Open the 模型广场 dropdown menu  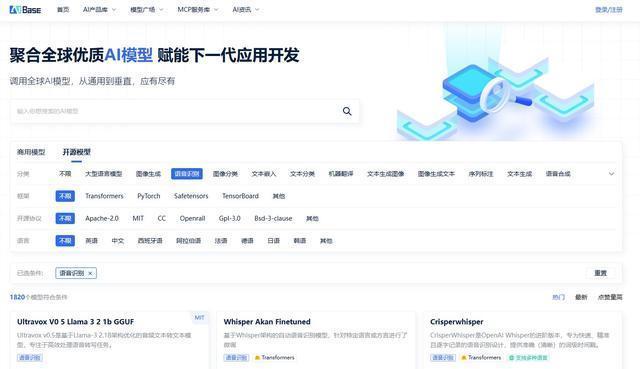[147, 9]
